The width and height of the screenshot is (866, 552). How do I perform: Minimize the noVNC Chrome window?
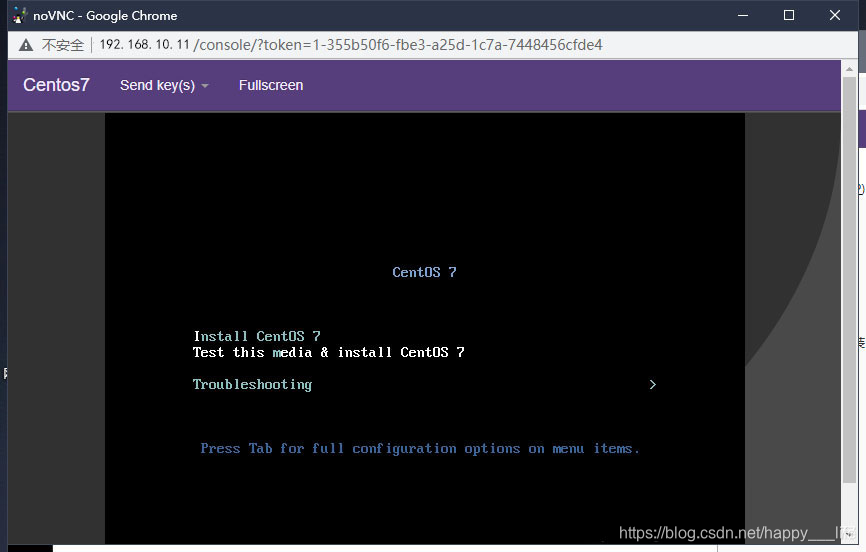[743, 15]
